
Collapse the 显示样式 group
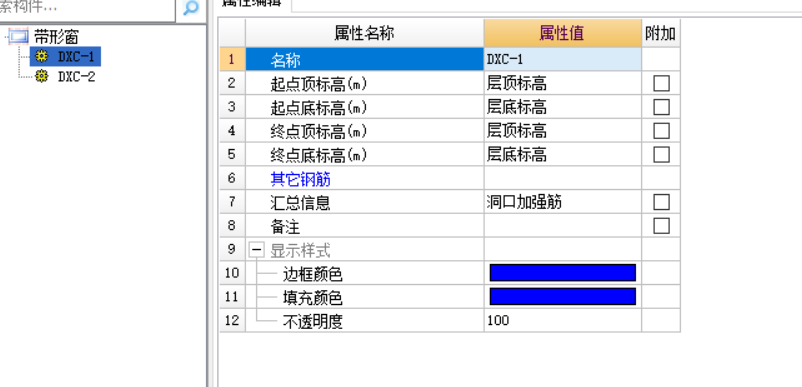click(257, 251)
